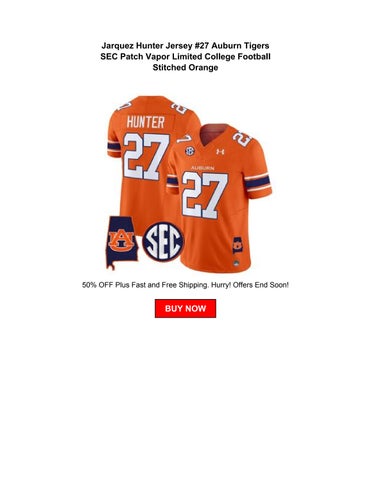Click the navy stripe on right sleeve

pyautogui.click(x=257, y=182)
